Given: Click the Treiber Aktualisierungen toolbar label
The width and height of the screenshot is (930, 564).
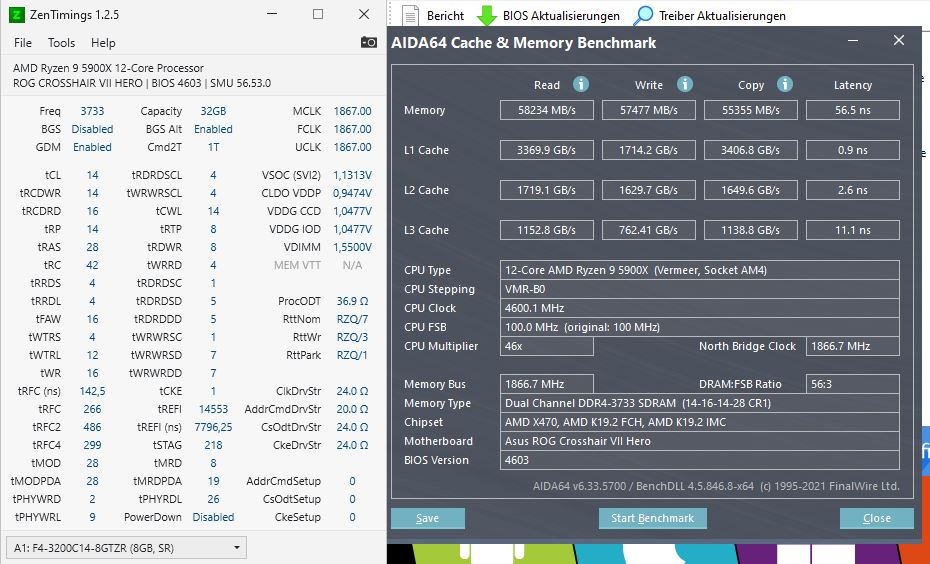Looking at the screenshot, I should [x=722, y=16].
